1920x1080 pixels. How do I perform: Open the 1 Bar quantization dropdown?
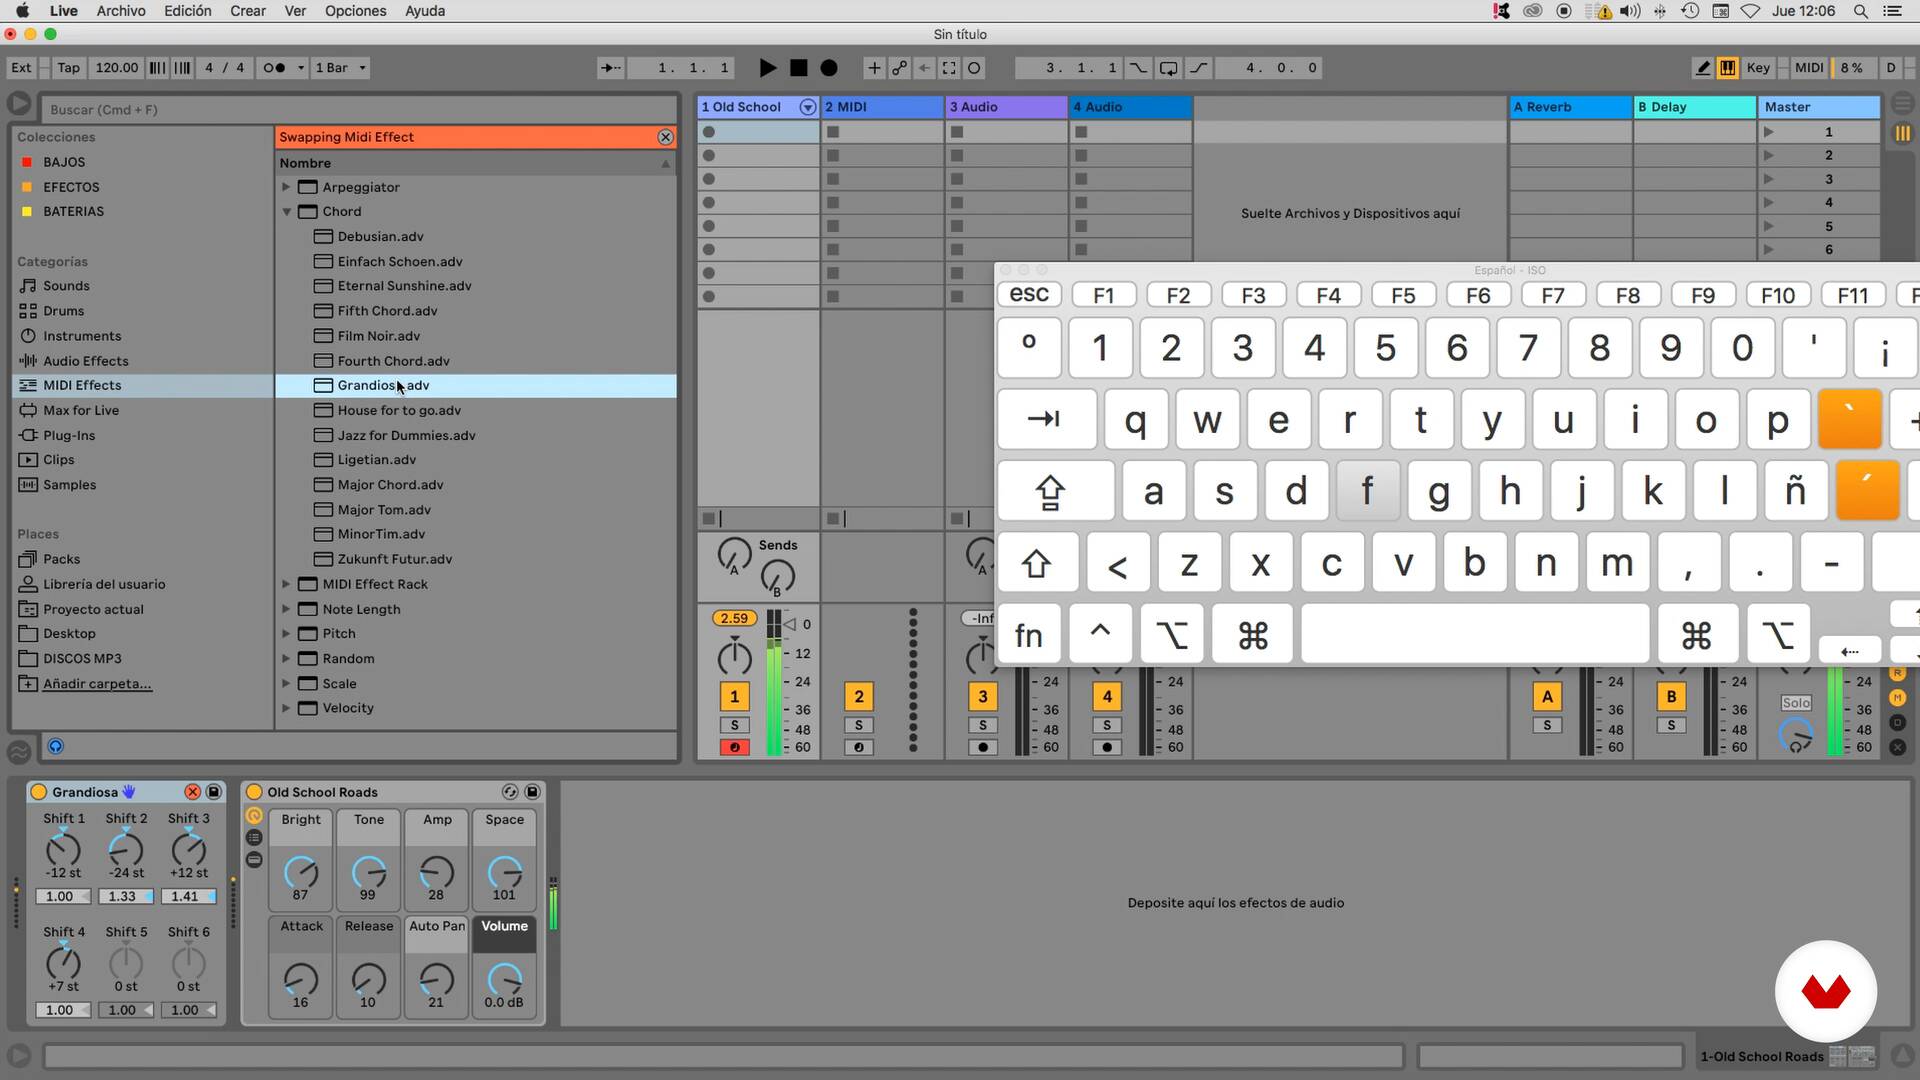point(340,68)
